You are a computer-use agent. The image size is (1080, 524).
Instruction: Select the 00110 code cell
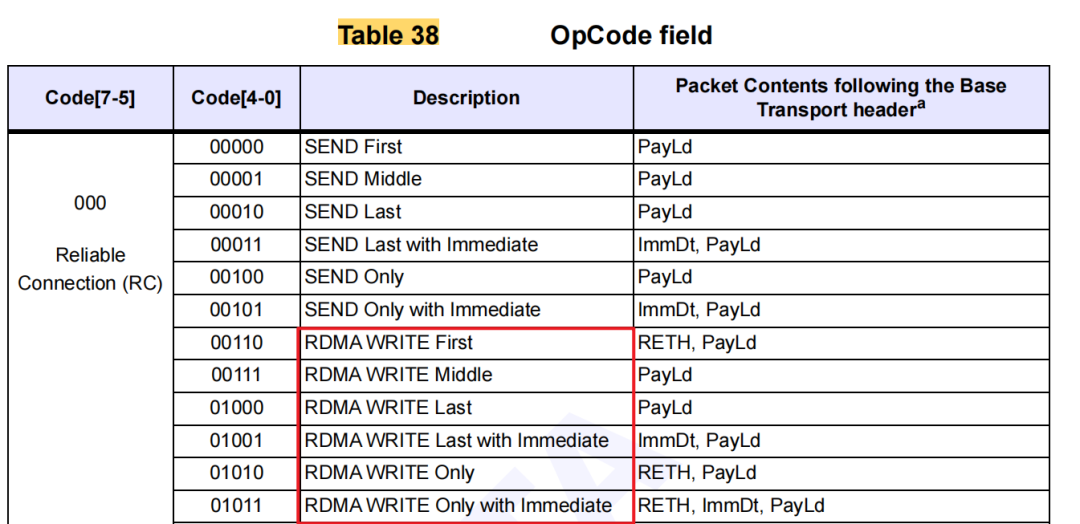pos(237,343)
